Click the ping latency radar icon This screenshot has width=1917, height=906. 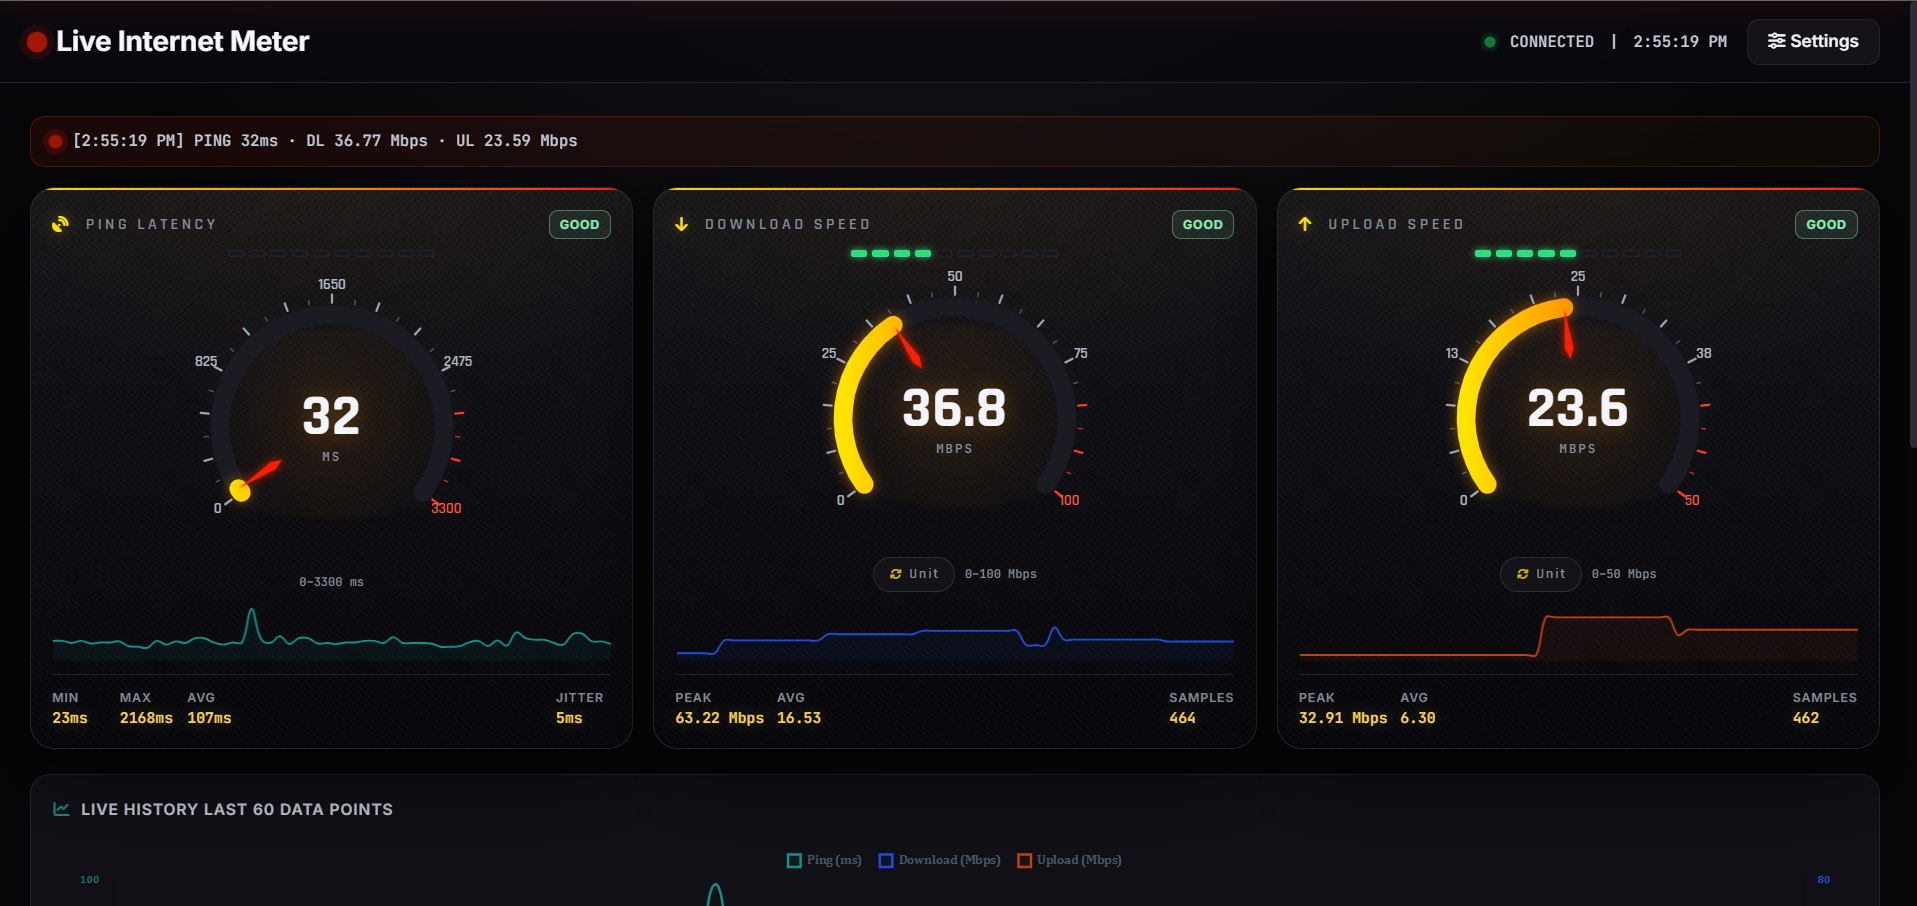coord(61,224)
